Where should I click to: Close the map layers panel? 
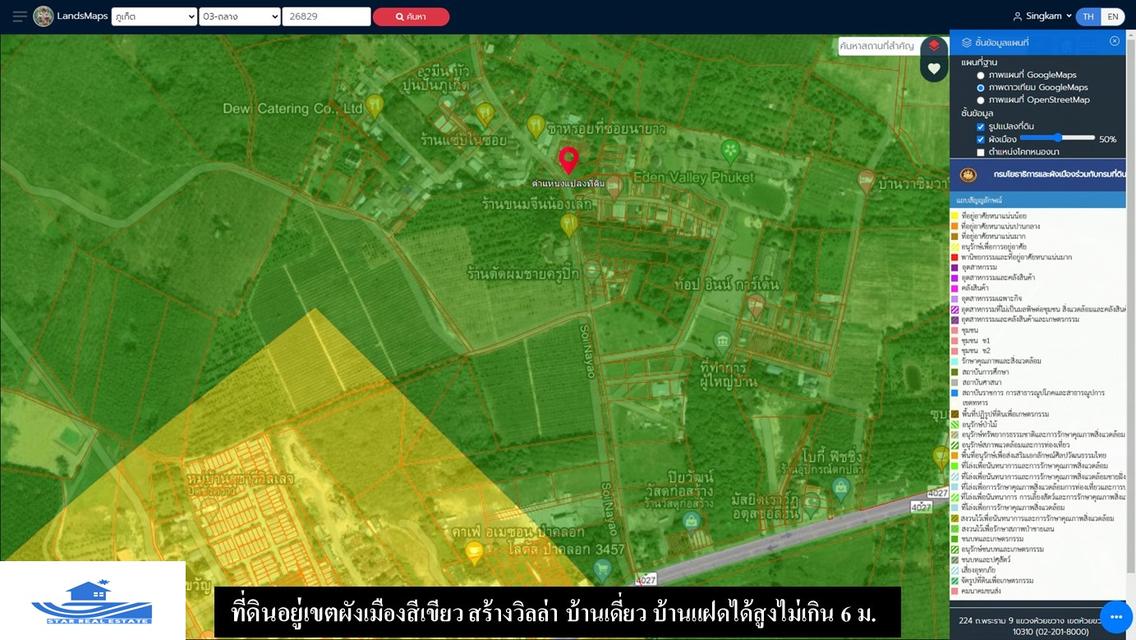[x=1114, y=41]
